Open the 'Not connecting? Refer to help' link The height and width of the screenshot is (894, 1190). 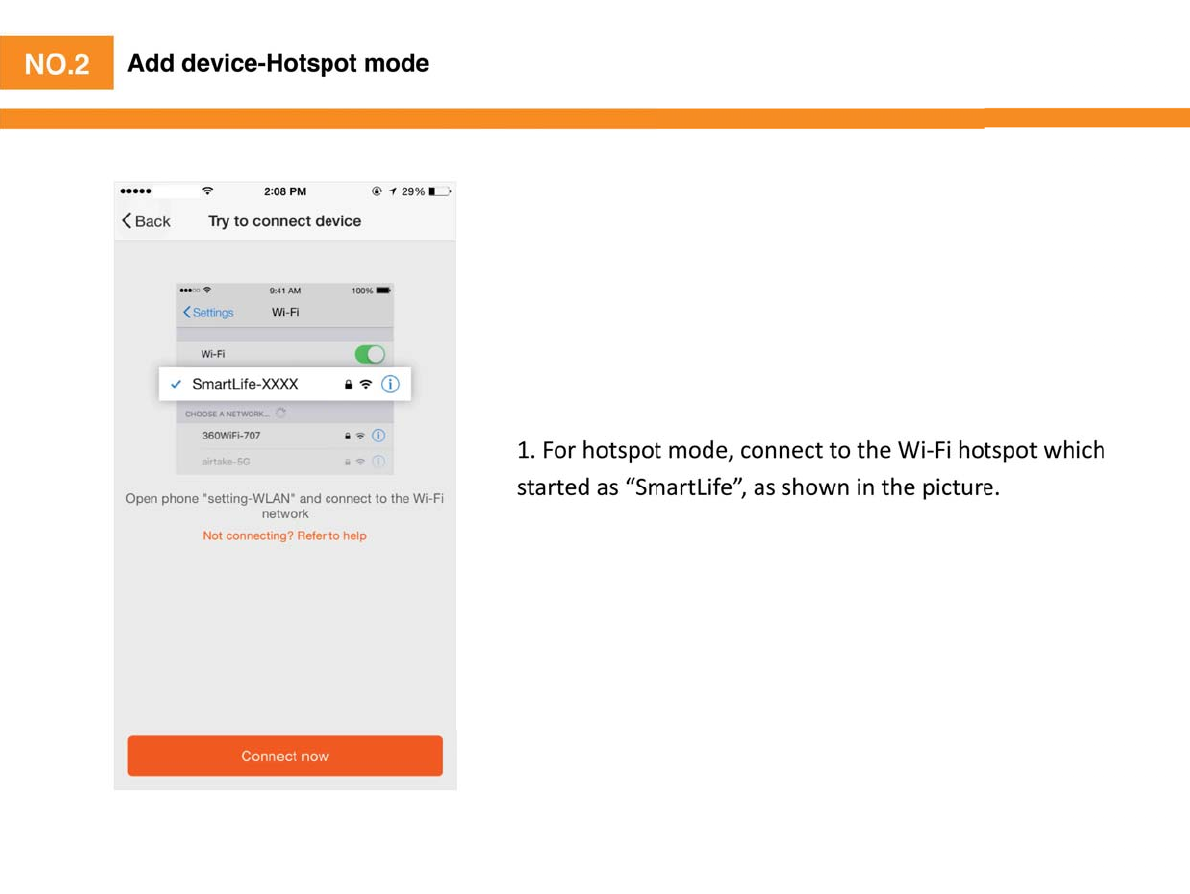tap(285, 536)
